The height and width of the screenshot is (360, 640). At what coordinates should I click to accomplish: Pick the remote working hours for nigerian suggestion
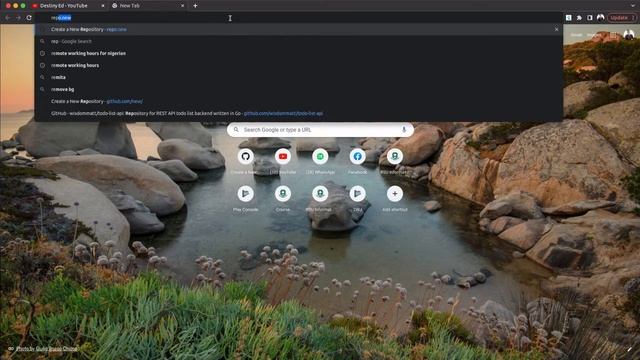(298, 53)
